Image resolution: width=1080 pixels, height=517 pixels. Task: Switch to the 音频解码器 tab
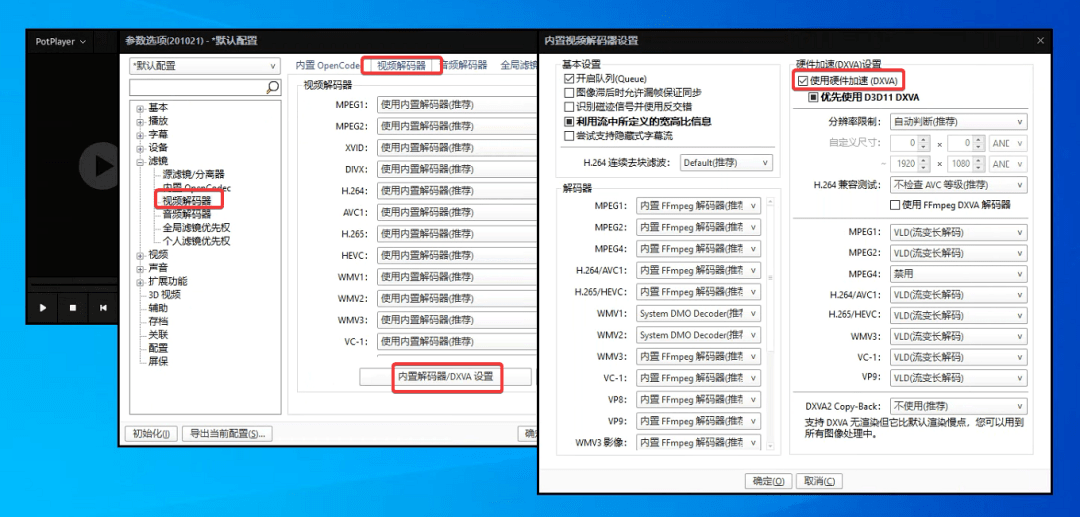[464, 65]
